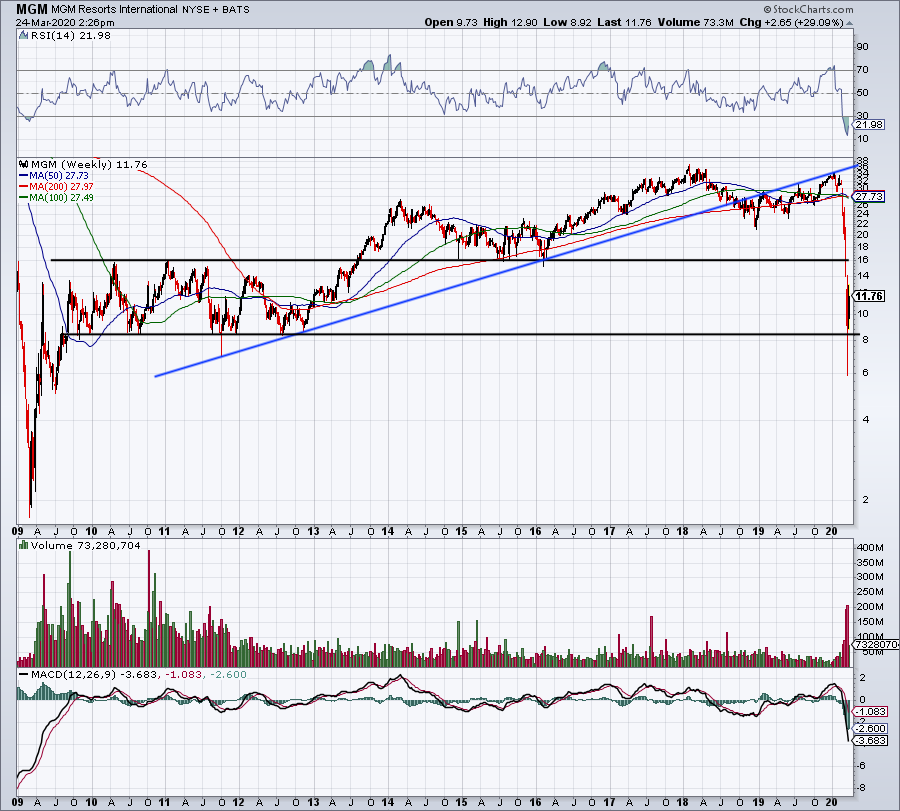This screenshot has width=900, height=811.
Task: Click the up arrow after the Chg value
Action: click(849, 23)
